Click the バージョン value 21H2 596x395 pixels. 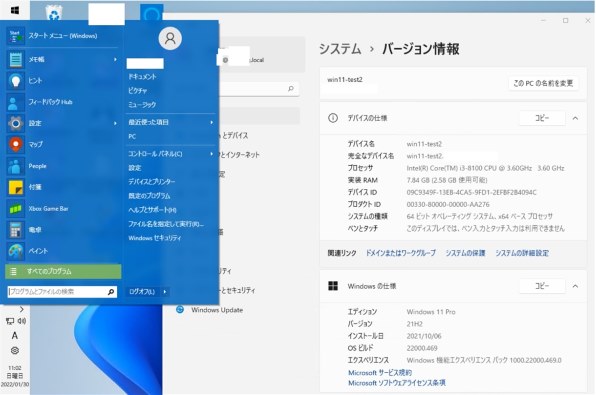pos(414,324)
